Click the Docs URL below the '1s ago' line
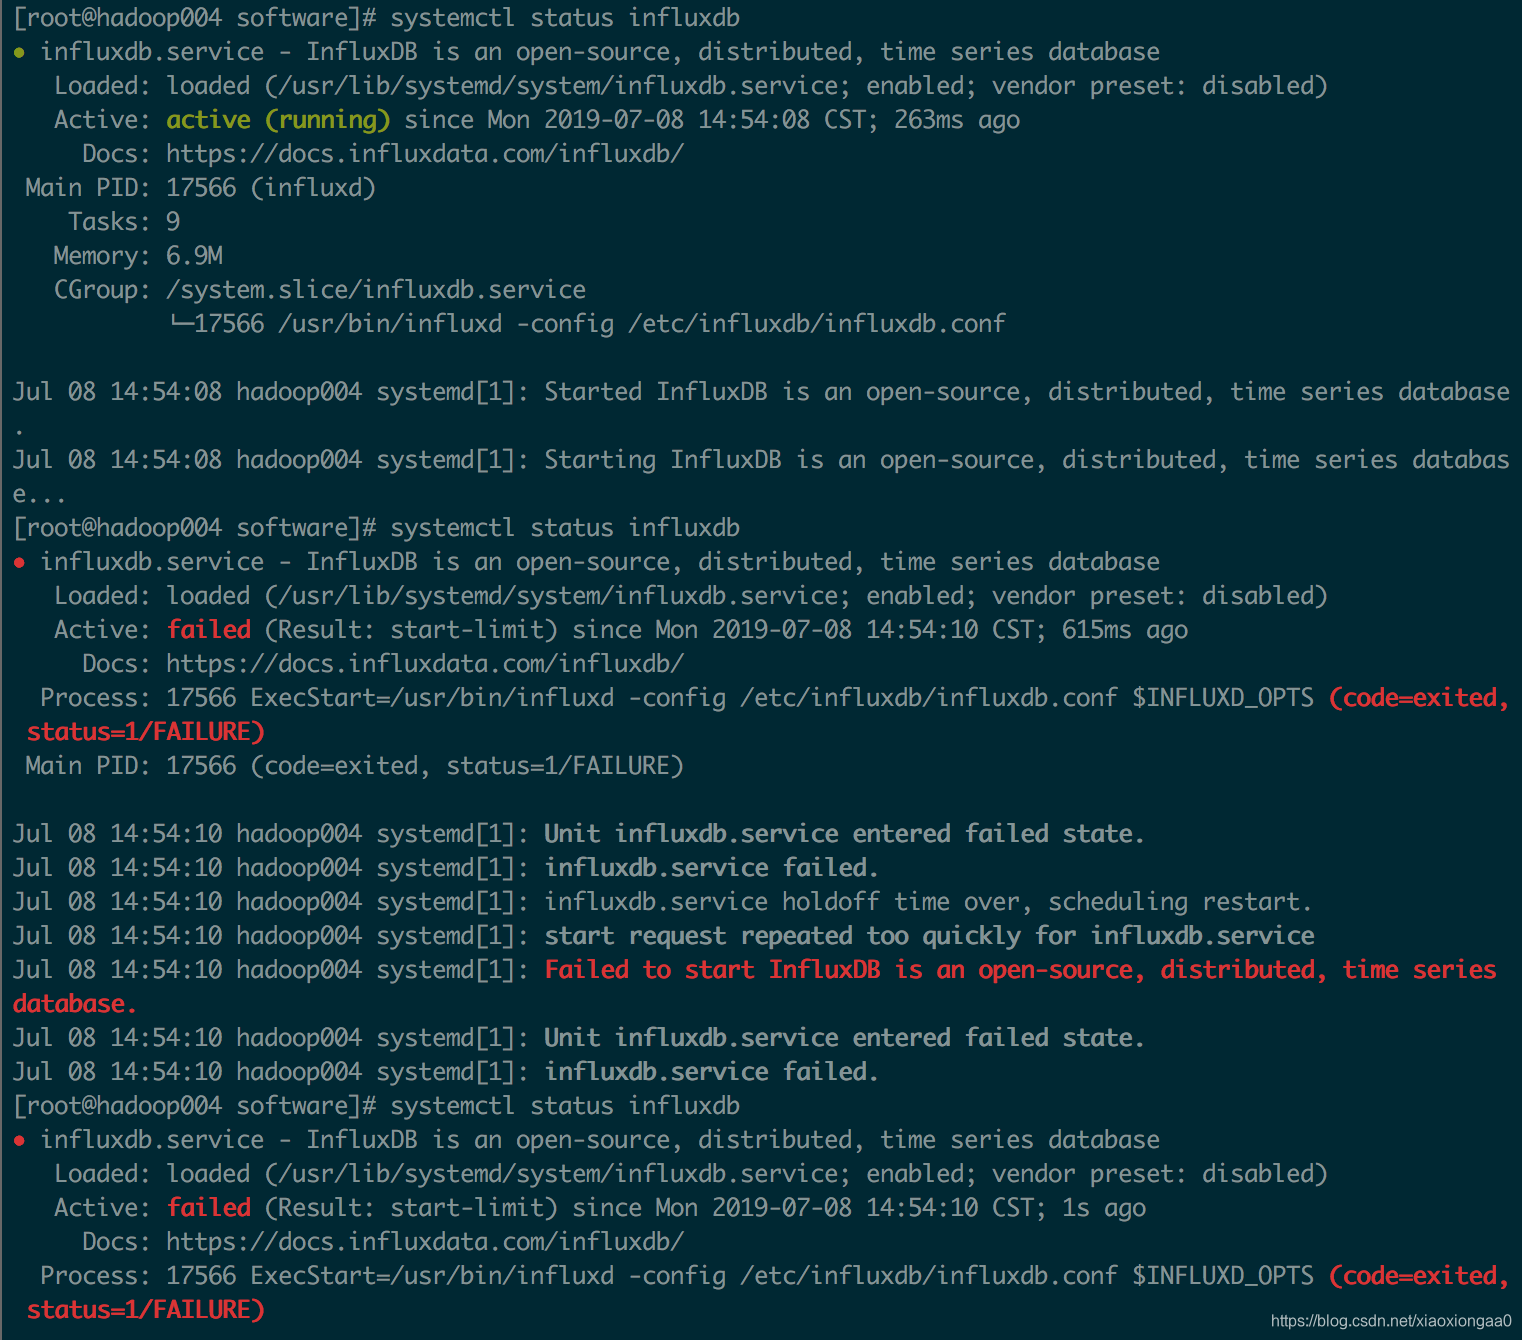 [425, 1242]
